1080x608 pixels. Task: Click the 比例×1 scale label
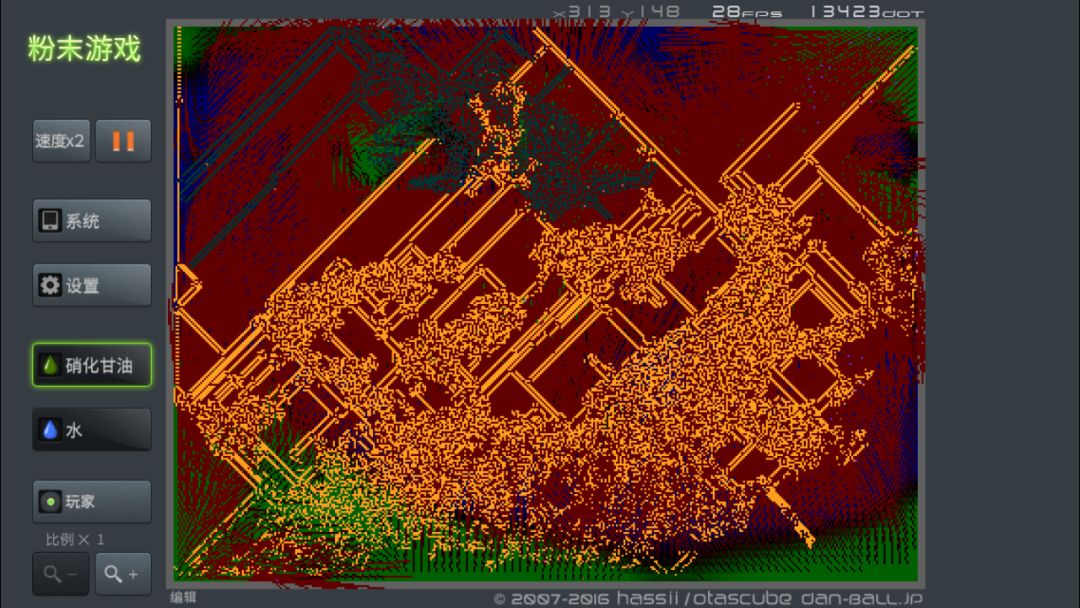(x=74, y=539)
